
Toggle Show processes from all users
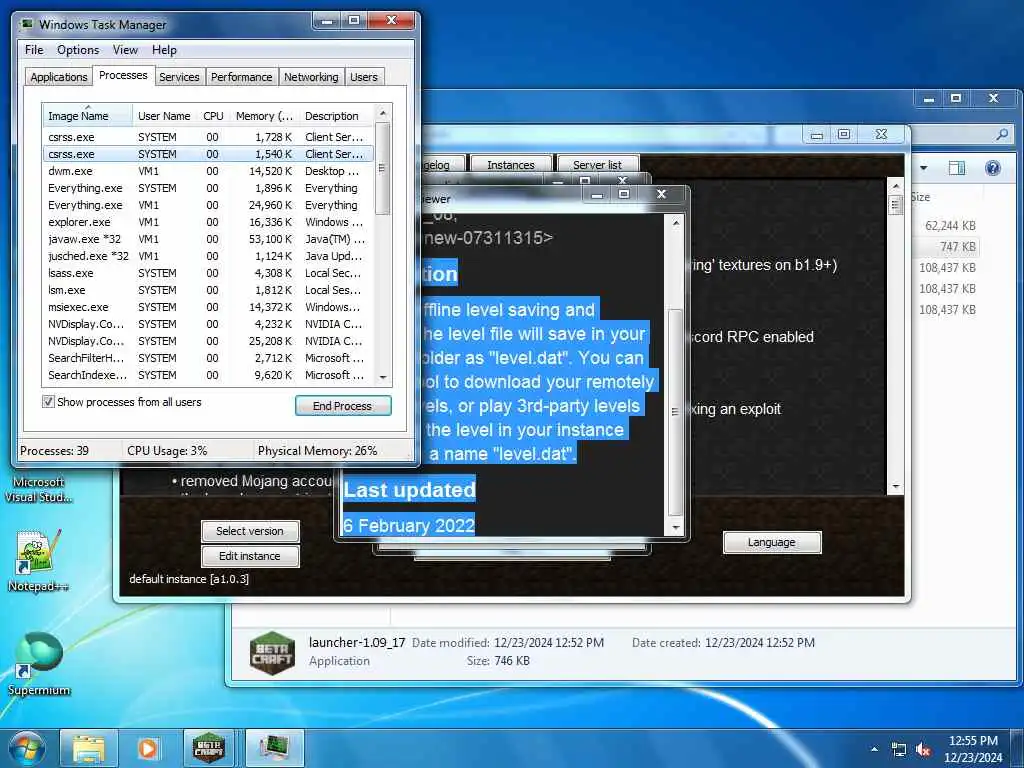click(x=48, y=402)
